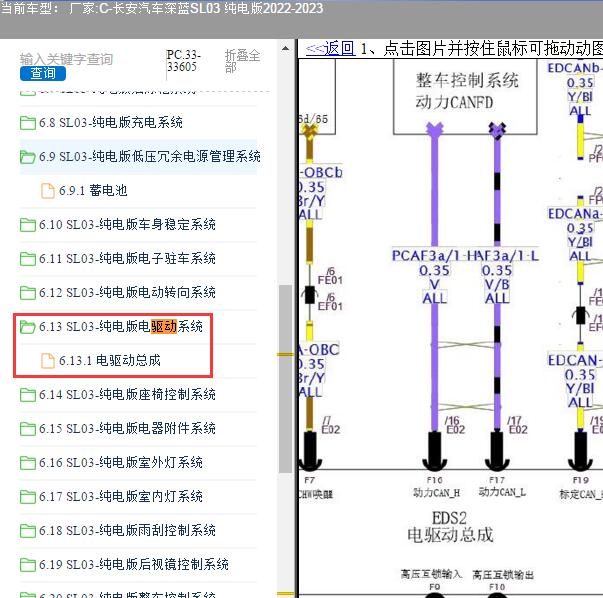Viewport: 603px width, 598px height.
Task: Click the 高压互锁输出 pin label
Action: tap(503, 575)
